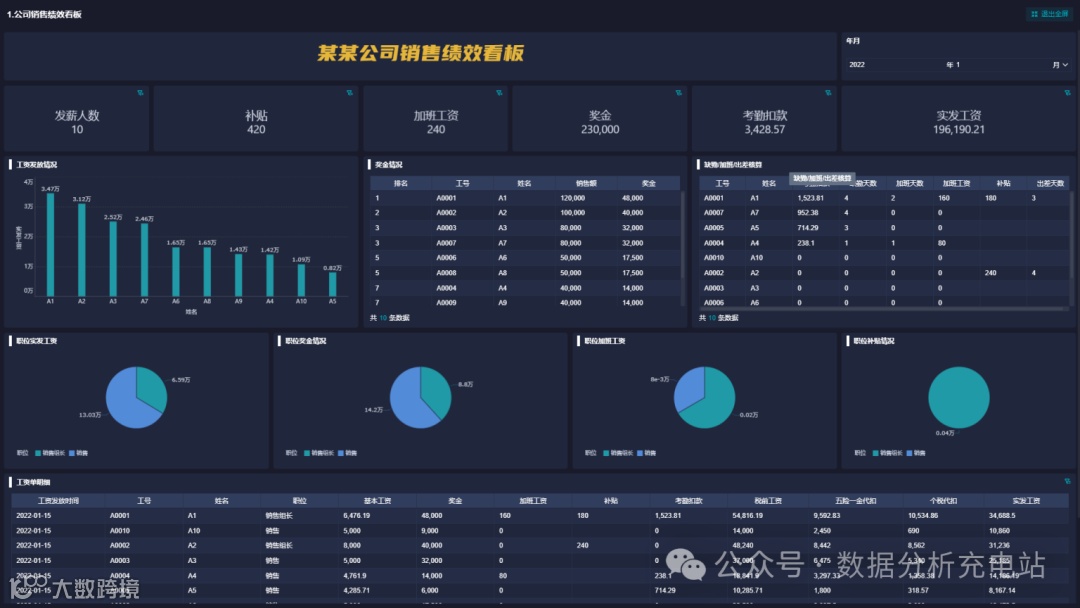Click the corner icon on 实发工资 card
Image resolution: width=1080 pixels, height=608 pixels.
(x=1067, y=93)
